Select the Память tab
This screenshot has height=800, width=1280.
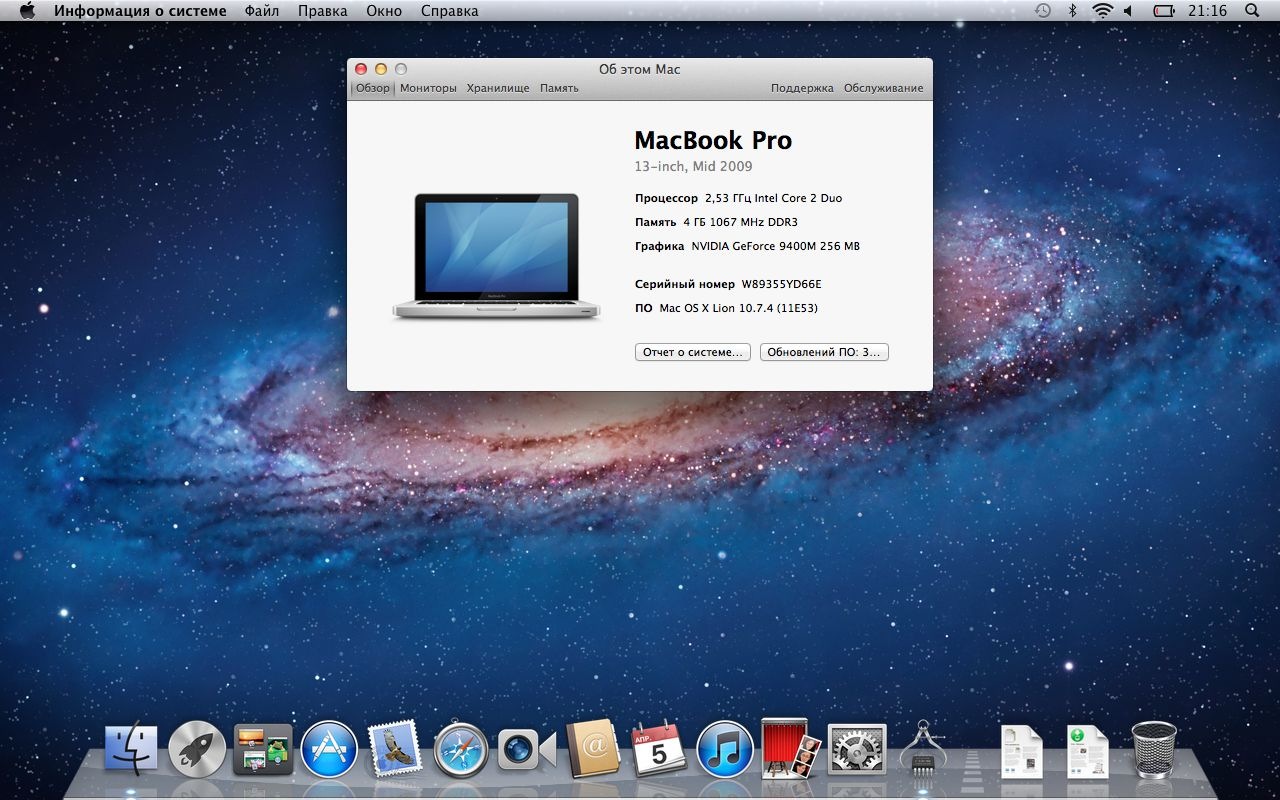click(559, 88)
